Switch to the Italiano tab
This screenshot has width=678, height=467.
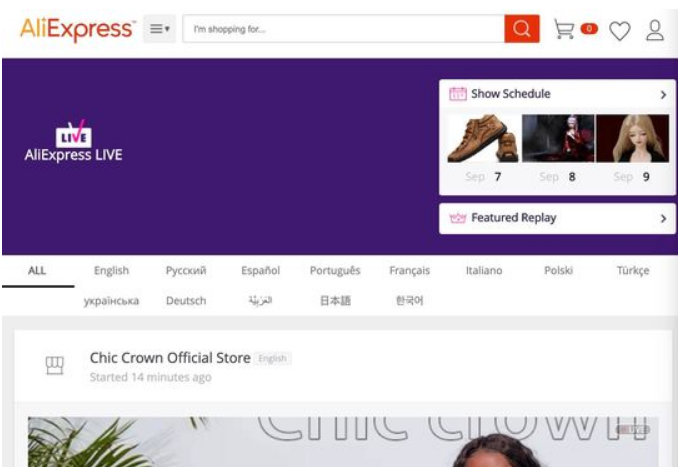click(x=484, y=271)
